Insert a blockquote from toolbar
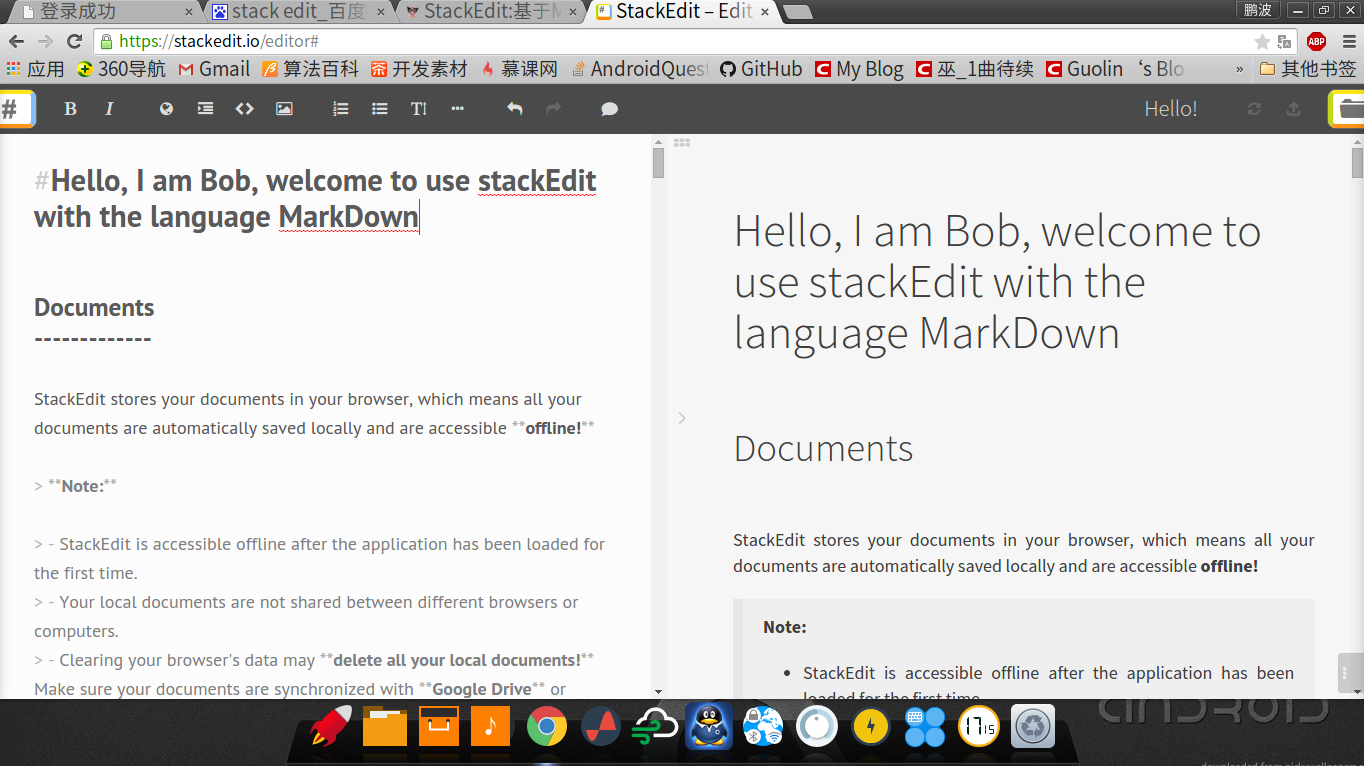This screenshot has width=1364, height=766. click(x=205, y=109)
